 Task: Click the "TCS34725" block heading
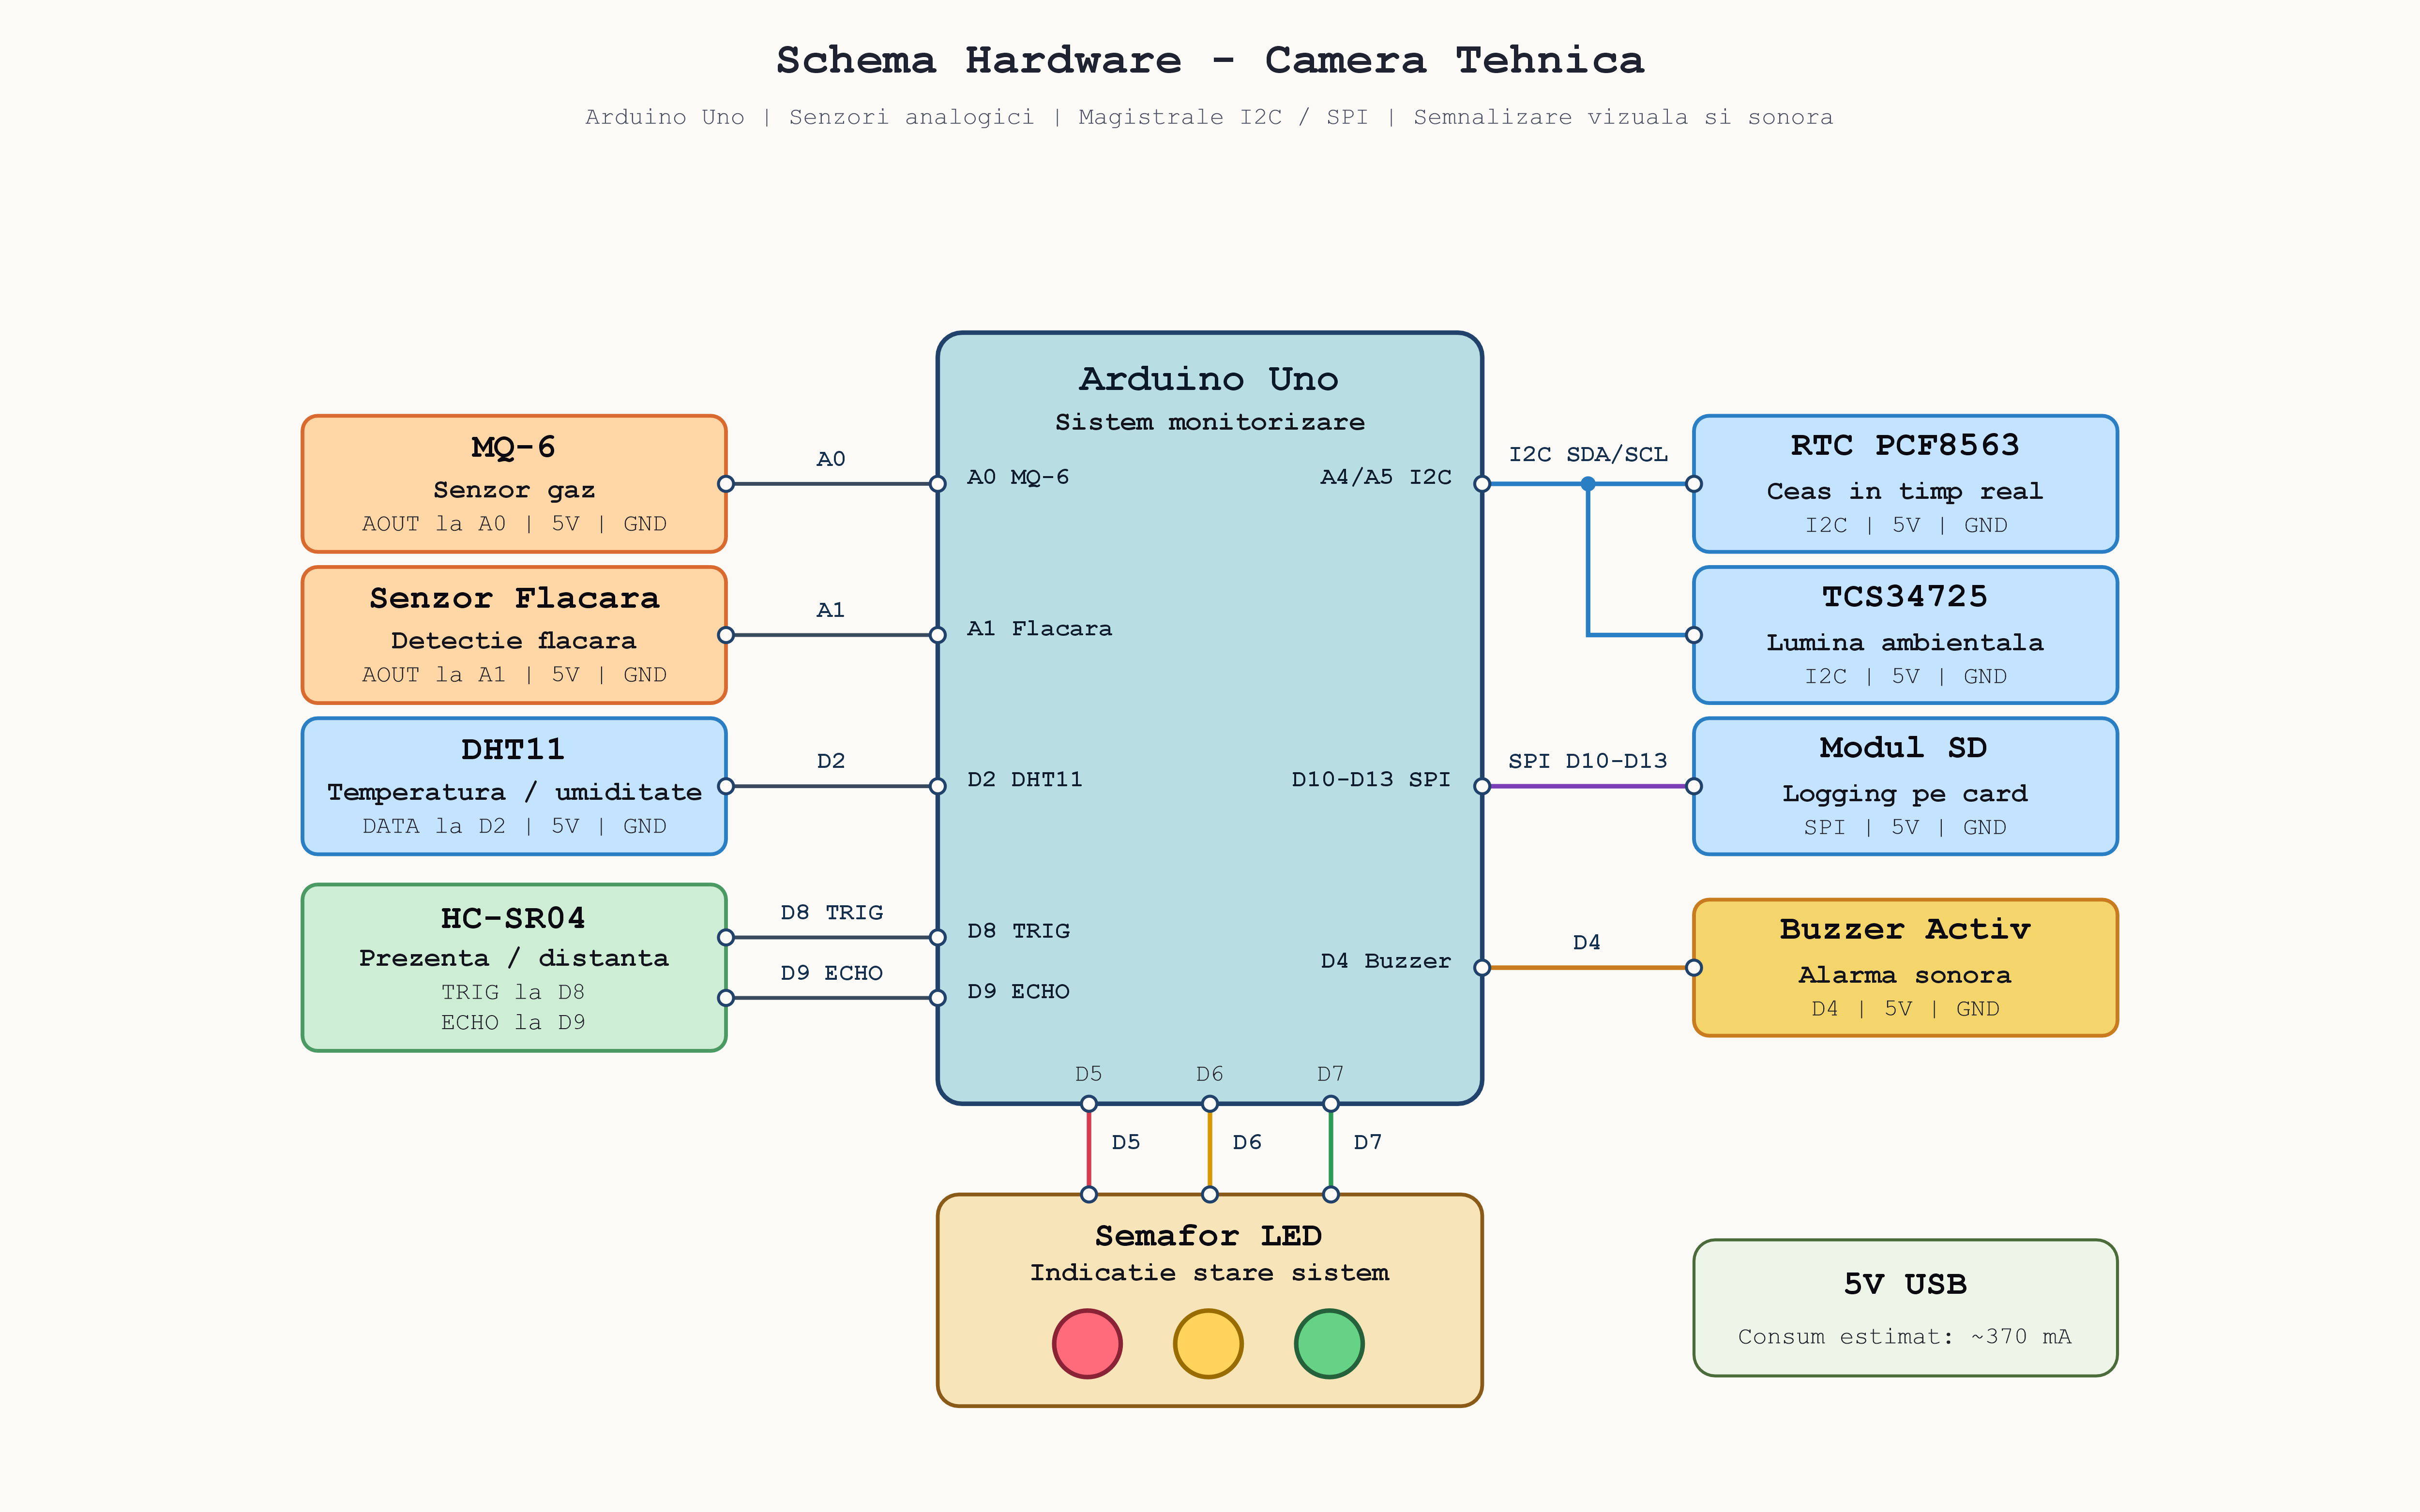pyautogui.click(x=1905, y=597)
